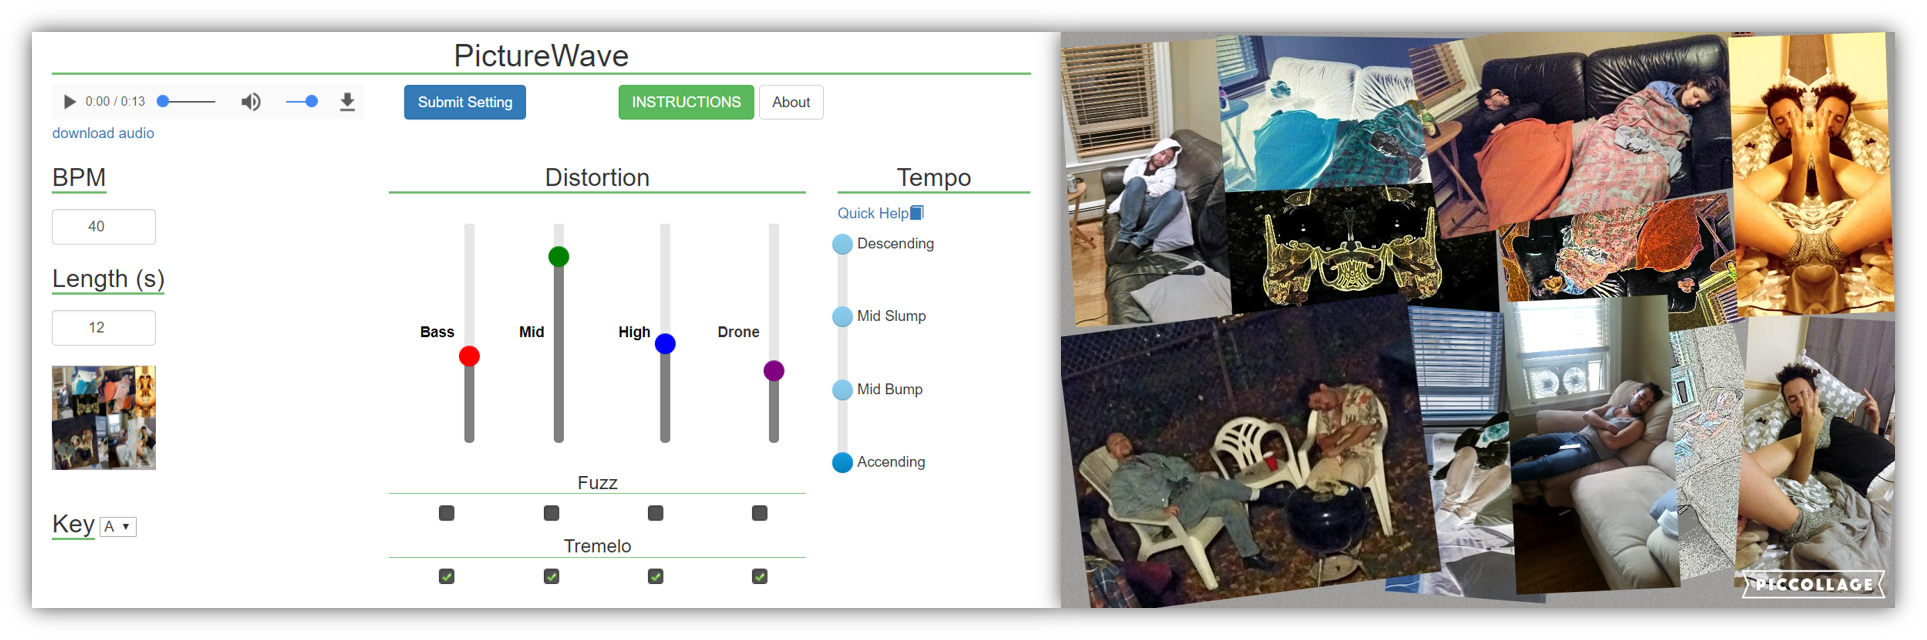Choose the Mid Slump tempo setting
This screenshot has height=640, width=1927.
[843, 317]
